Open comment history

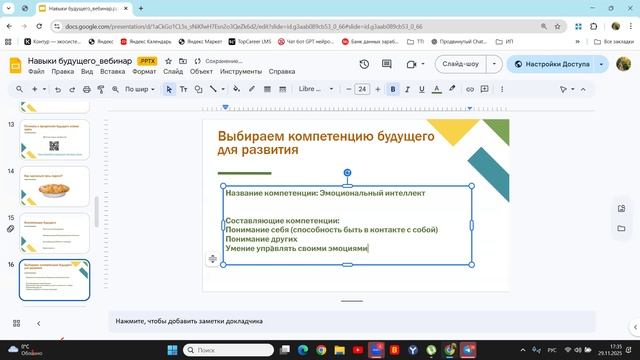387,64
